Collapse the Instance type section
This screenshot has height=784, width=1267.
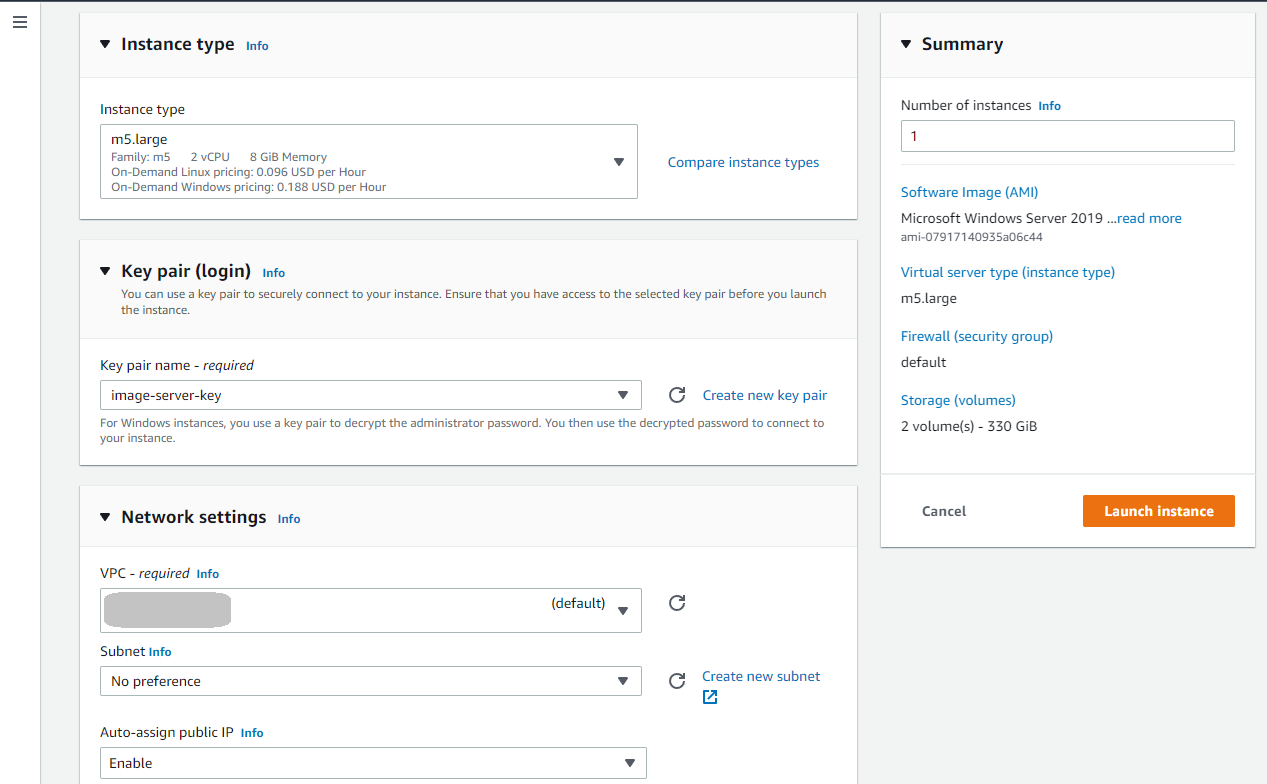(105, 45)
